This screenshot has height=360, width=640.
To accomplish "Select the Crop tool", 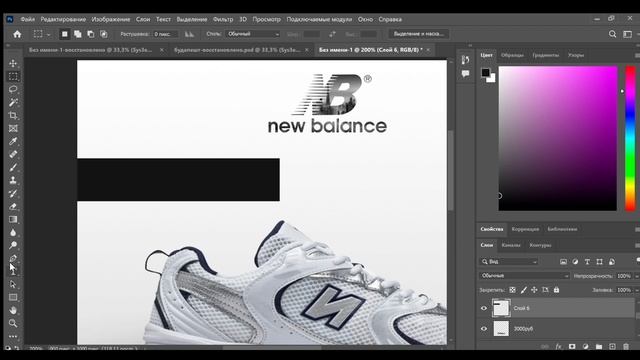I will (13, 116).
